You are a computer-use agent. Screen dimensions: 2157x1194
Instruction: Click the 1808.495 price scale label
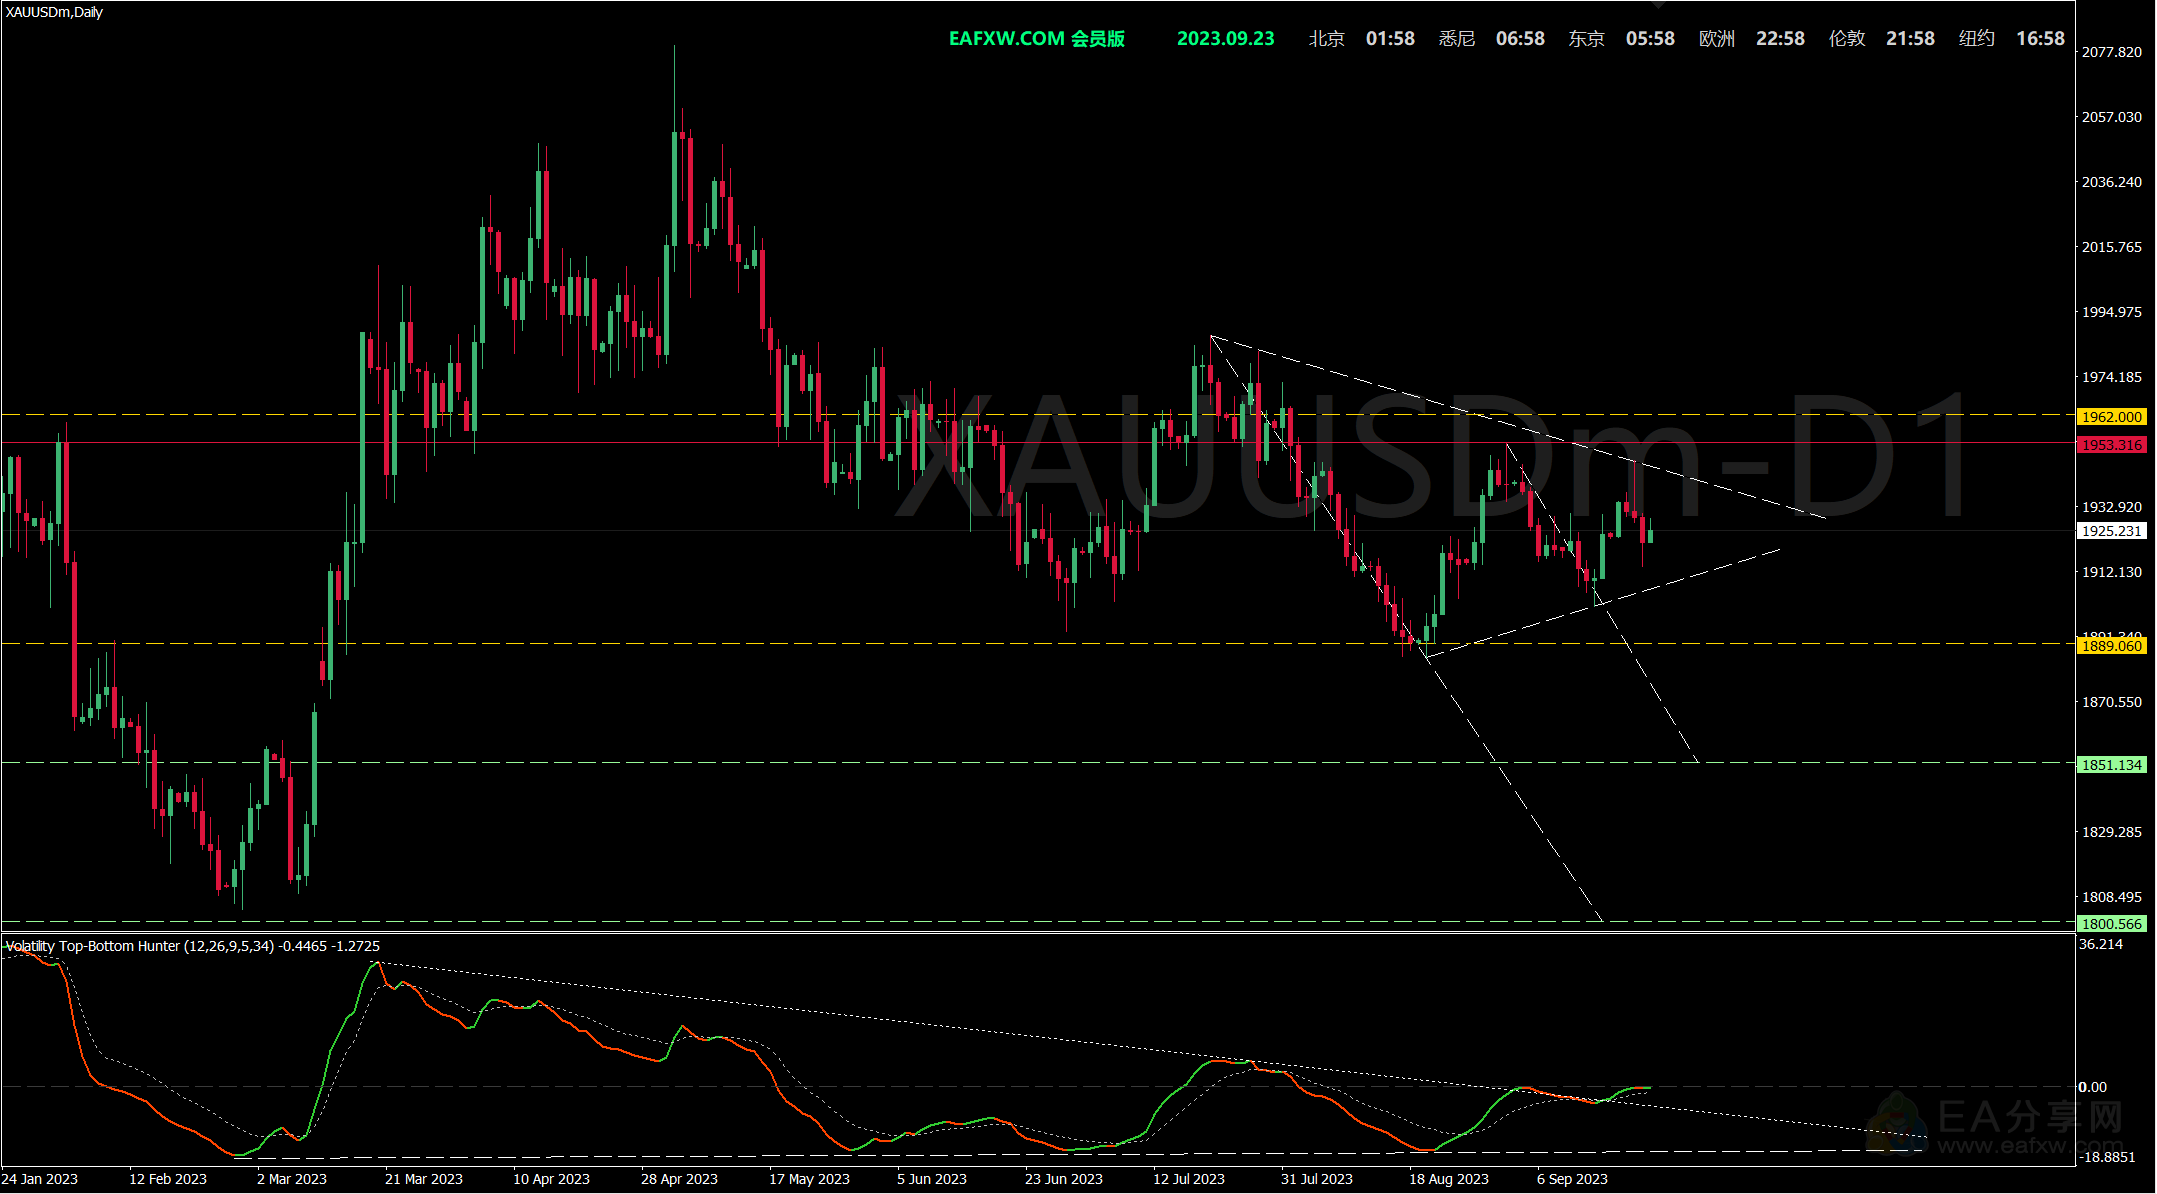click(x=2112, y=897)
